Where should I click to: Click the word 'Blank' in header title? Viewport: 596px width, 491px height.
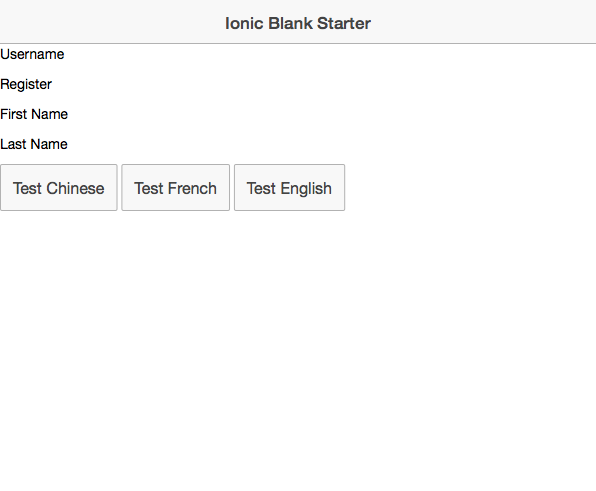click(290, 23)
